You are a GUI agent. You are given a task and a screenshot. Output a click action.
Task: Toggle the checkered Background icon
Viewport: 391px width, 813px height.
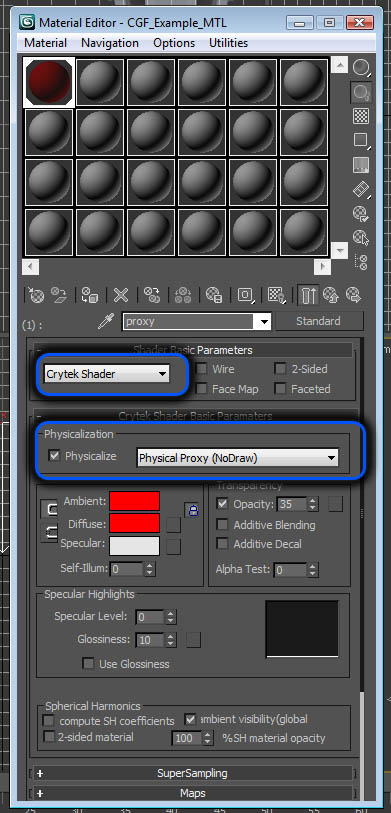coord(361,116)
